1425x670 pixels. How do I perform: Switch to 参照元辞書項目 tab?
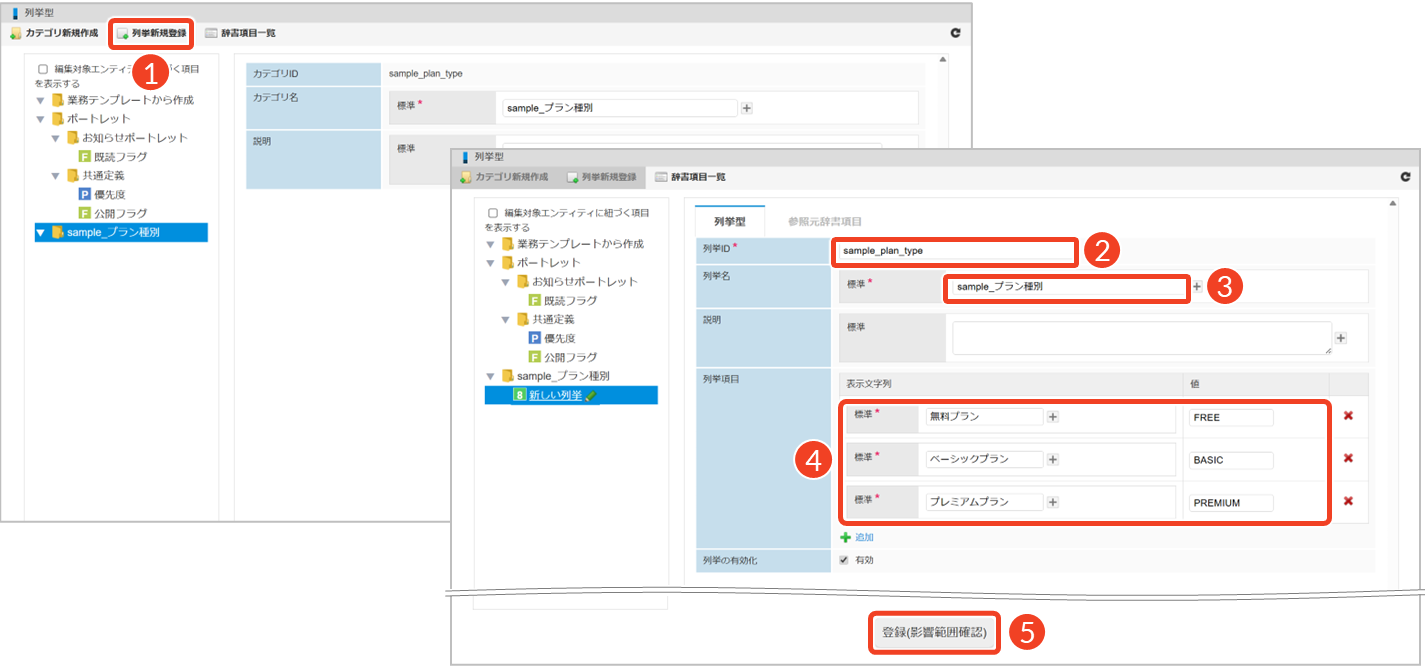[824, 221]
